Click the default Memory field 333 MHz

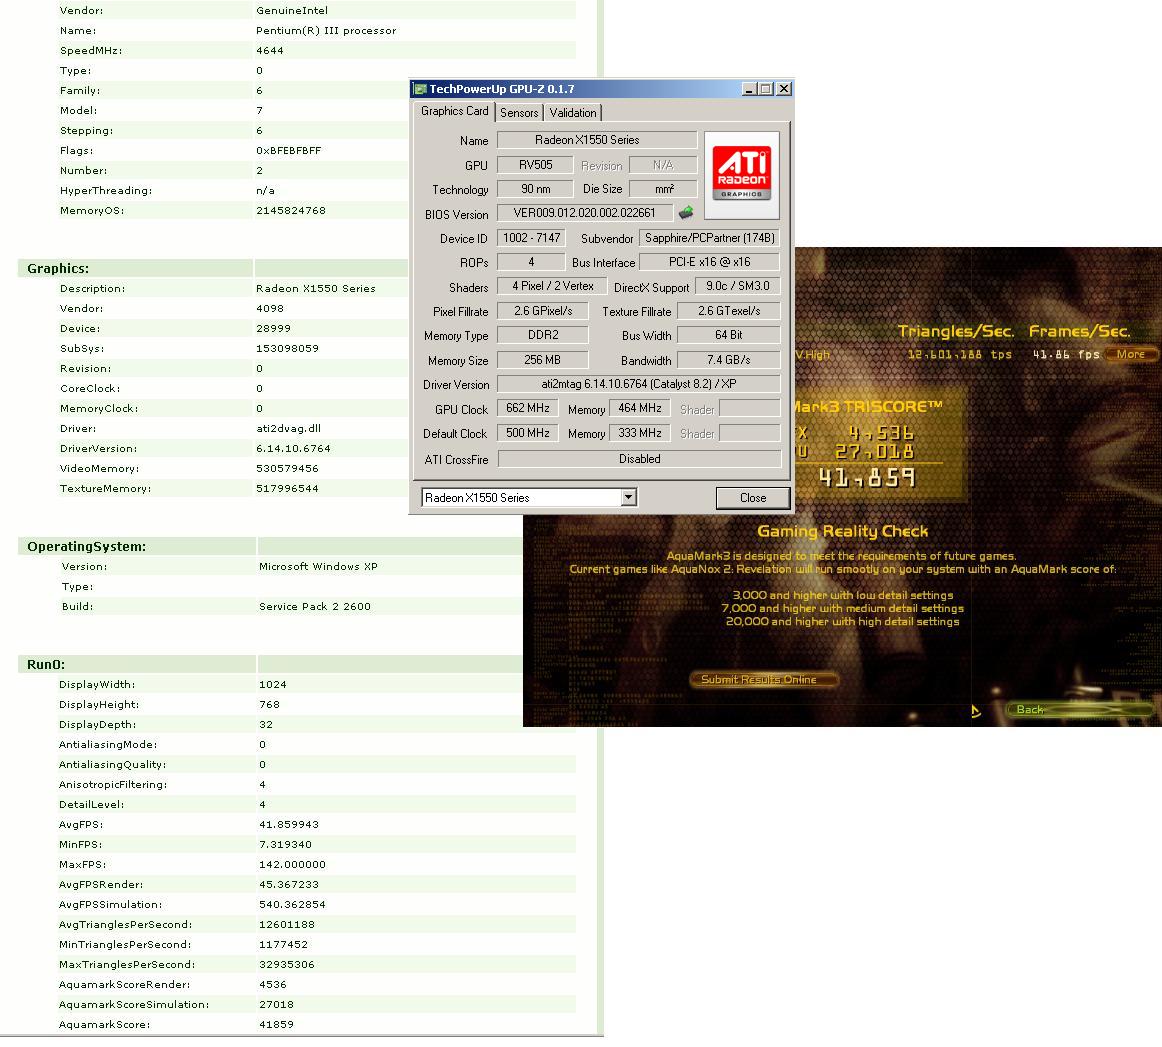pyautogui.click(x=640, y=433)
